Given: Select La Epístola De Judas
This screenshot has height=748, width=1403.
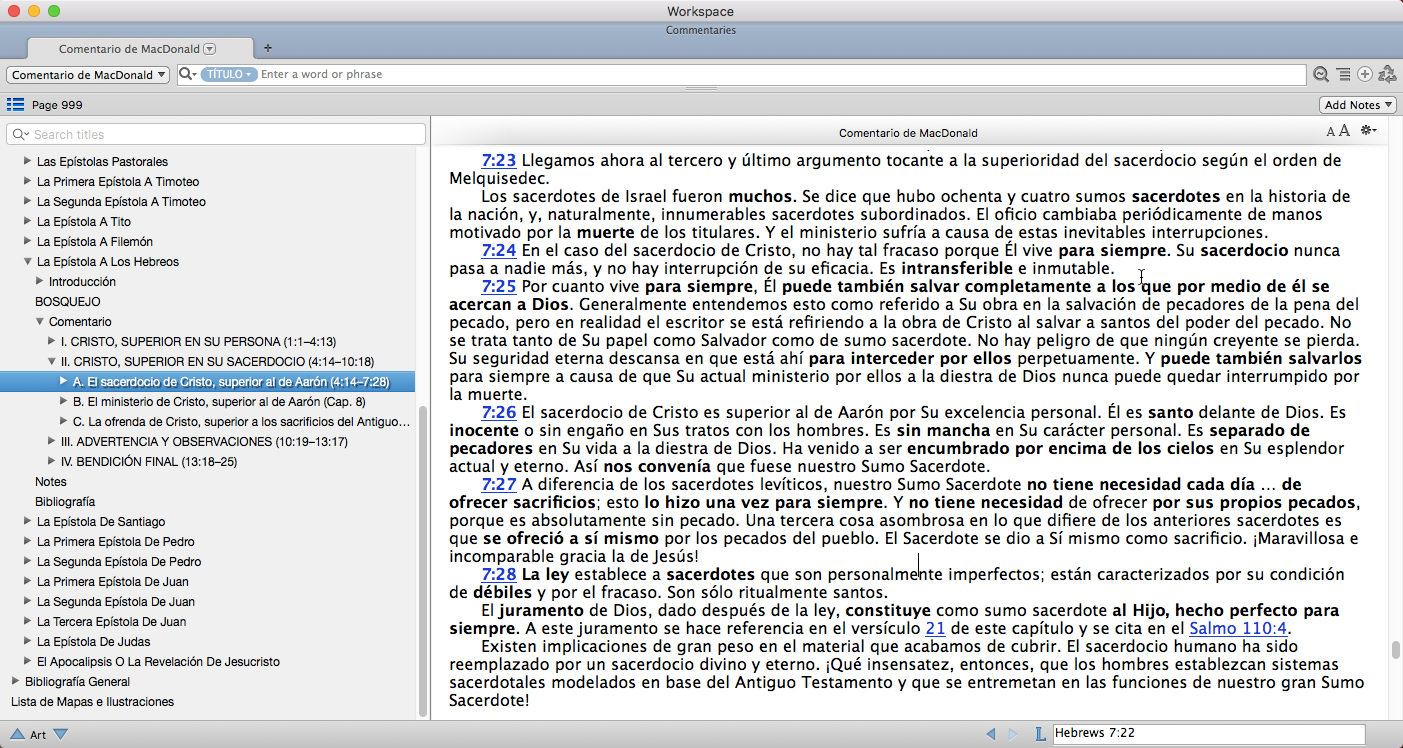Looking at the screenshot, I should coord(94,641).
